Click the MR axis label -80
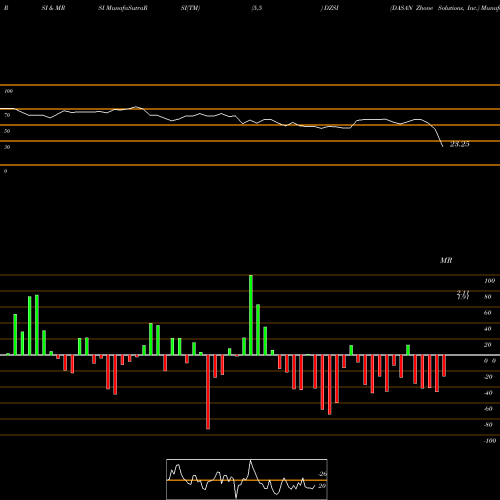Viewport: 500px width, 500px height. click(488, 425)
